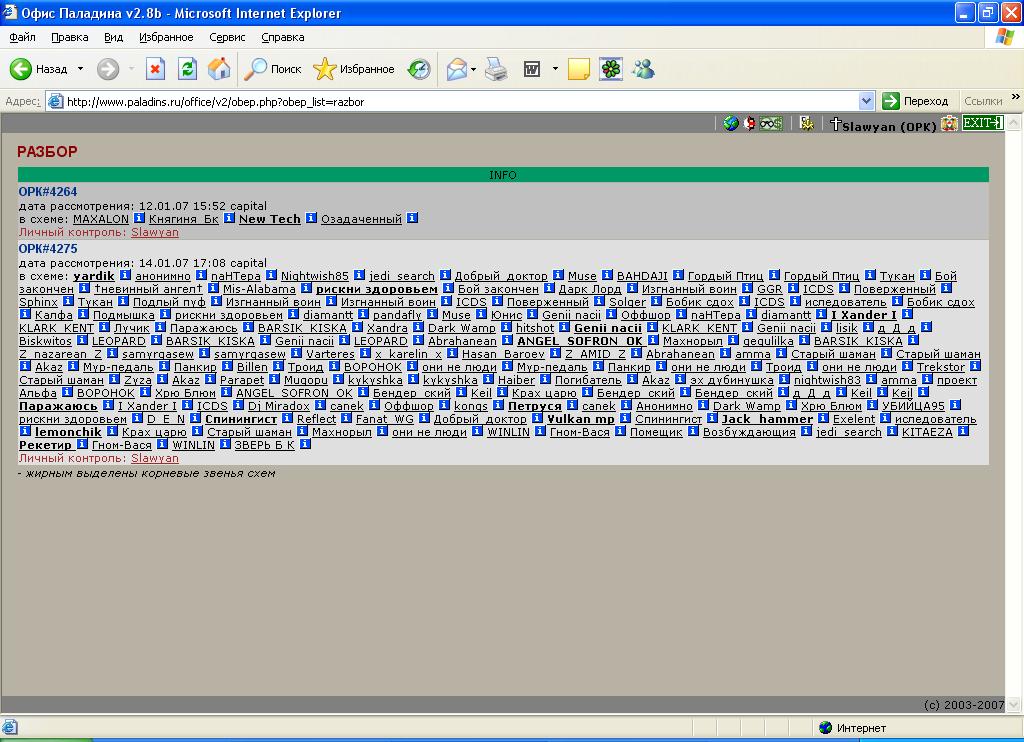This screenshot has height=742, width=1024.
Task: Open the Поиск search magnifier
Action: (273, 69)
